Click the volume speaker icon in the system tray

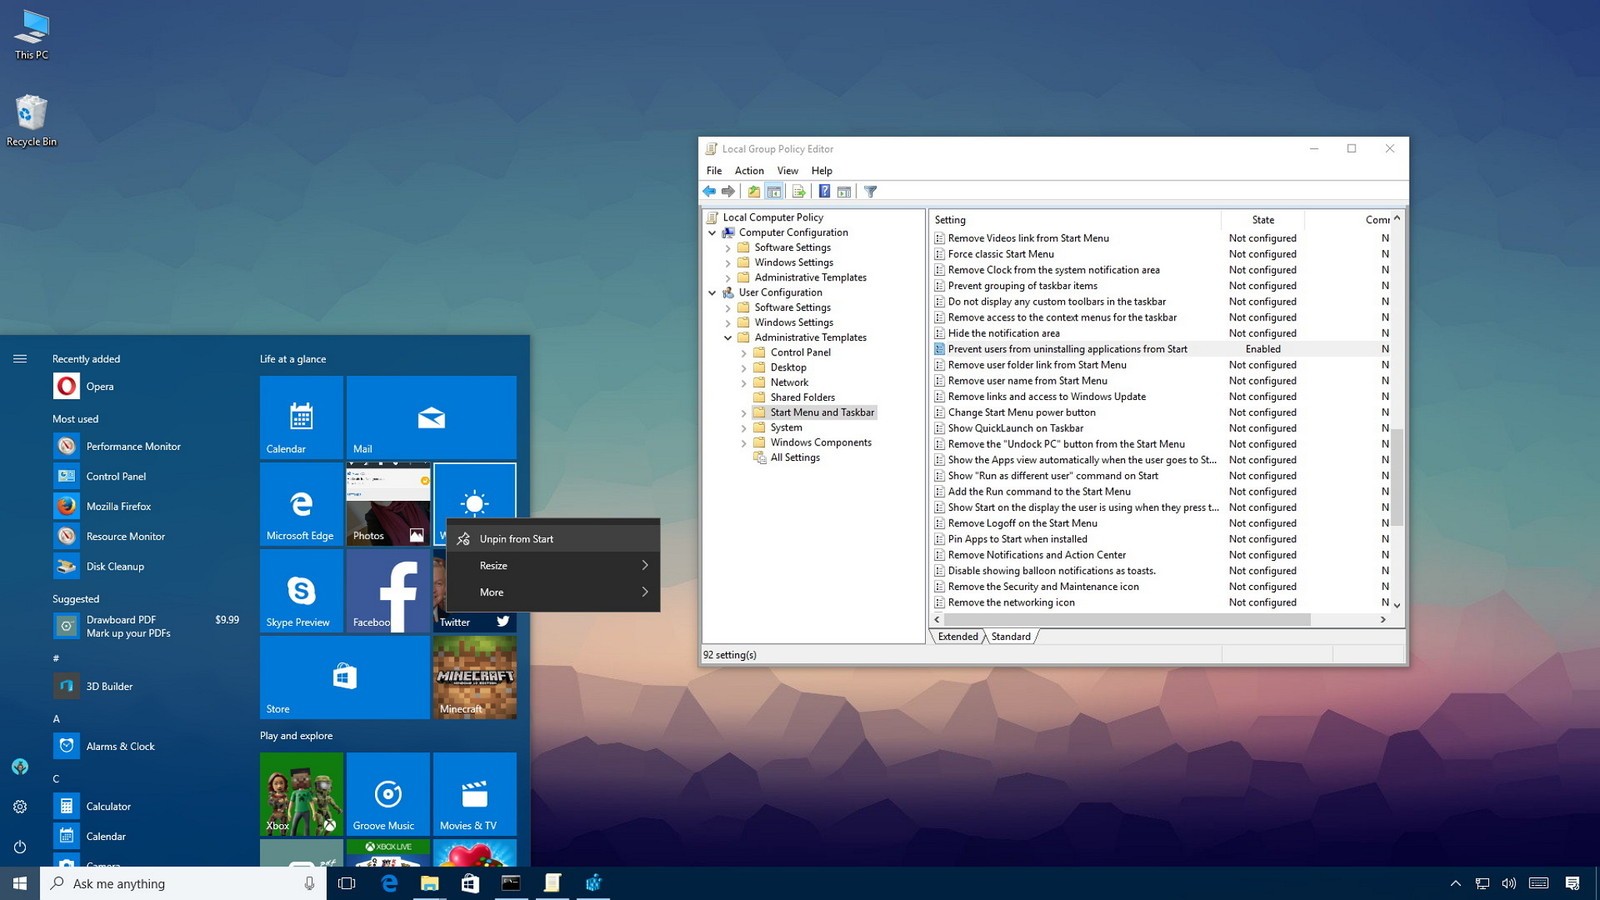pos(1508,884)
